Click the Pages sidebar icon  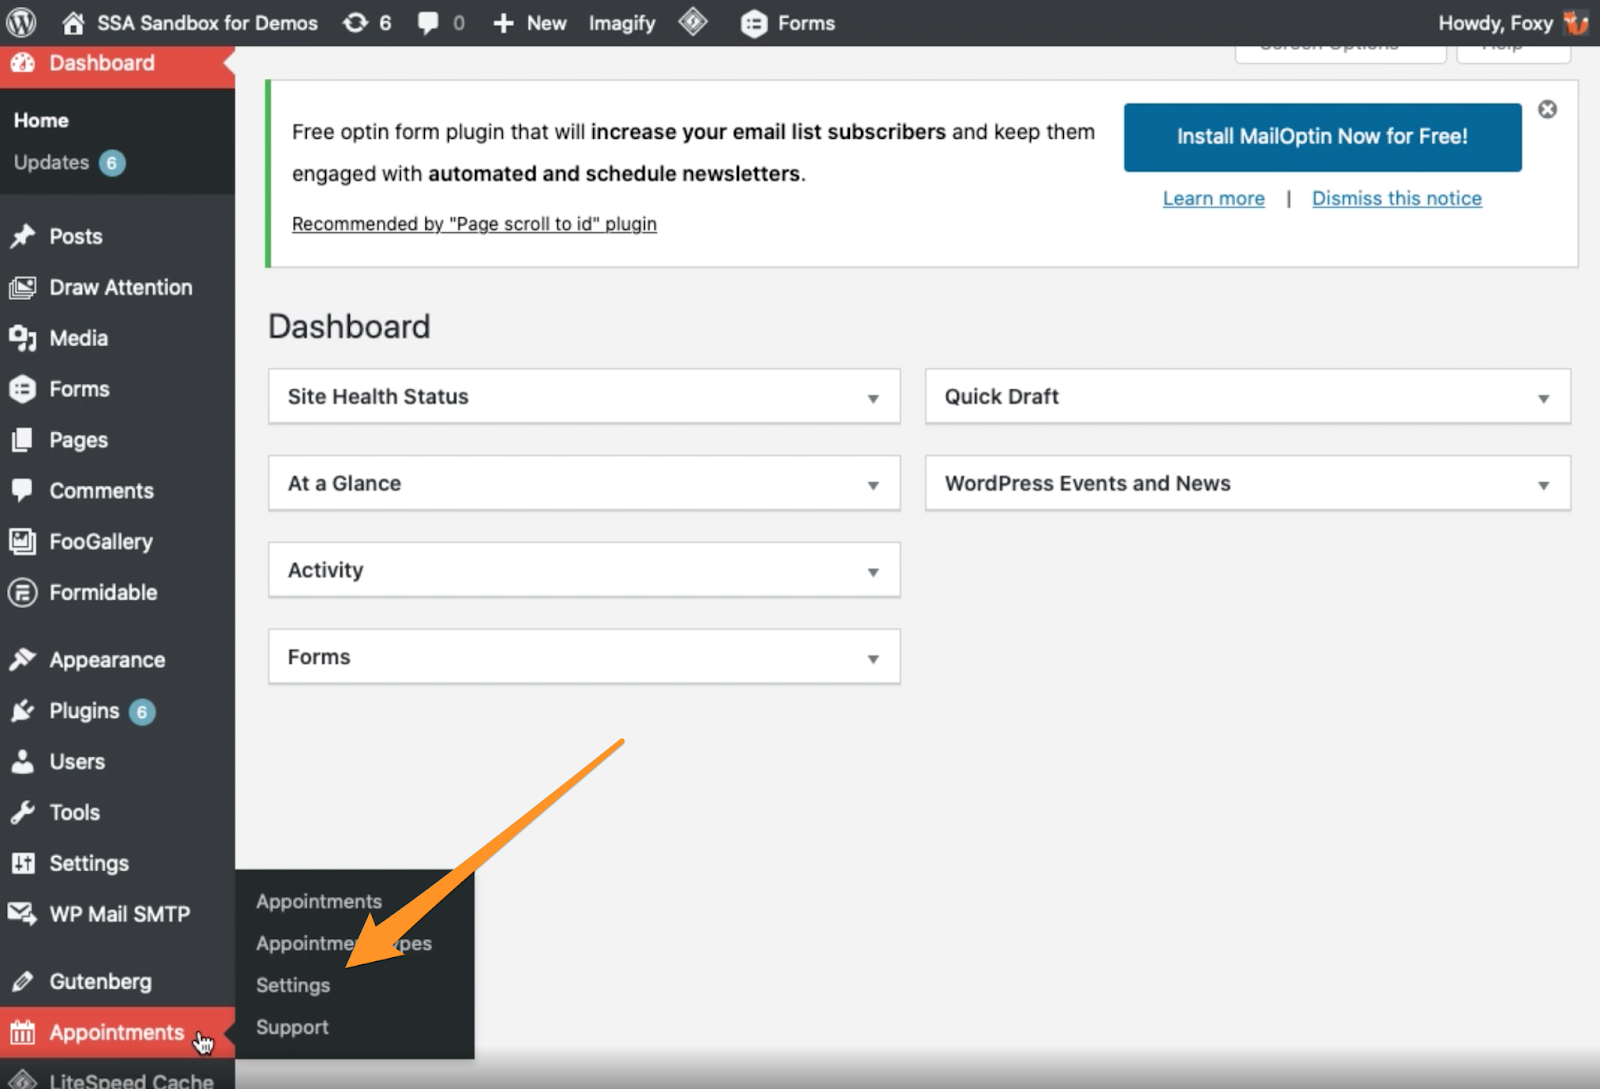(x=23, y=440)
